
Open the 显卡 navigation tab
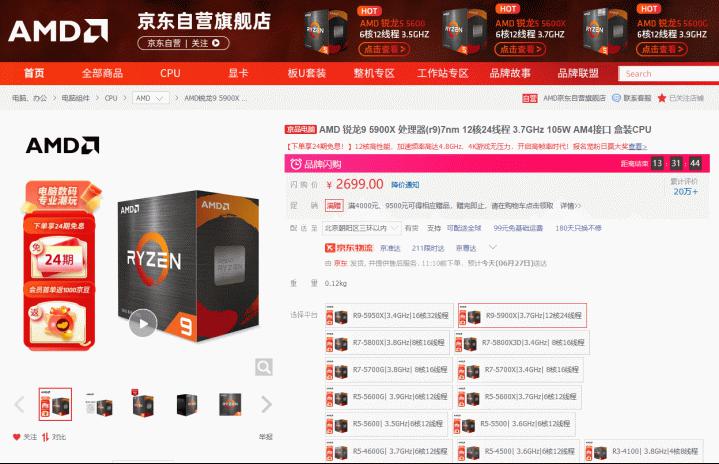tap(238, 73)
